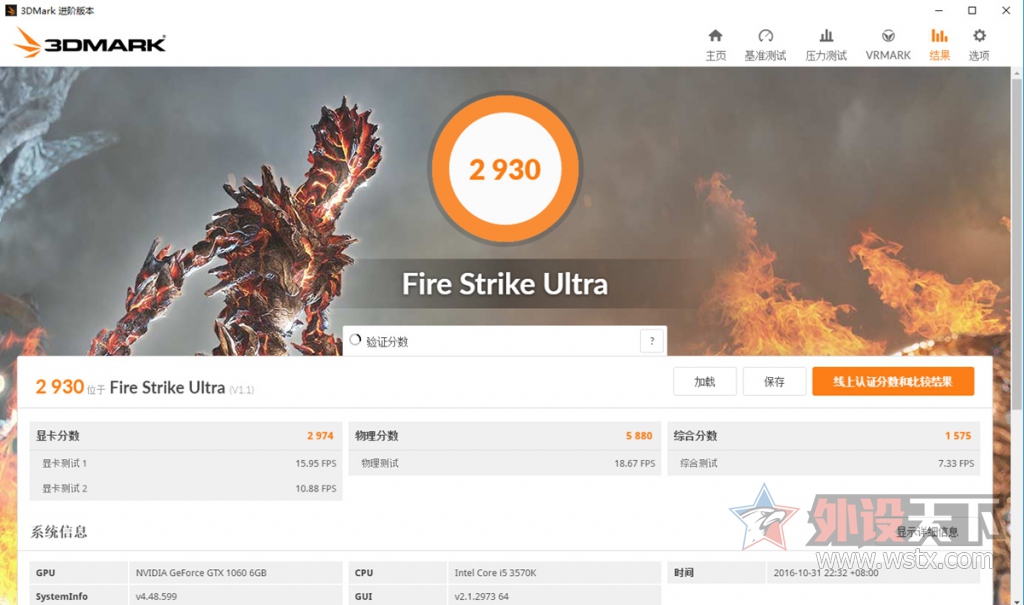Open the VRMARK icon
This screenshot has height=605, width=1024.
(888, 36)
